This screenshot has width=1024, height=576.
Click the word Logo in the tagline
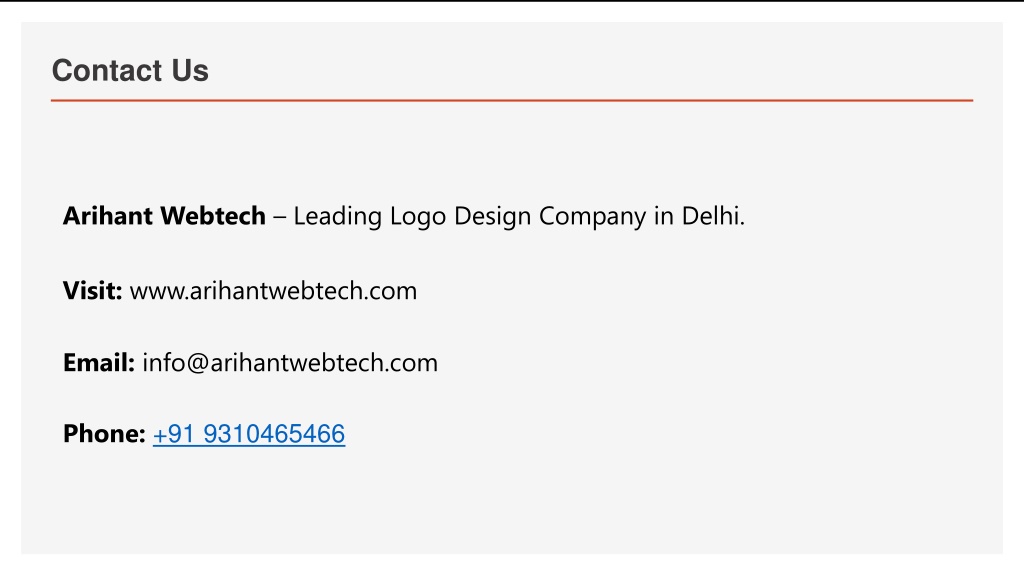418,217
